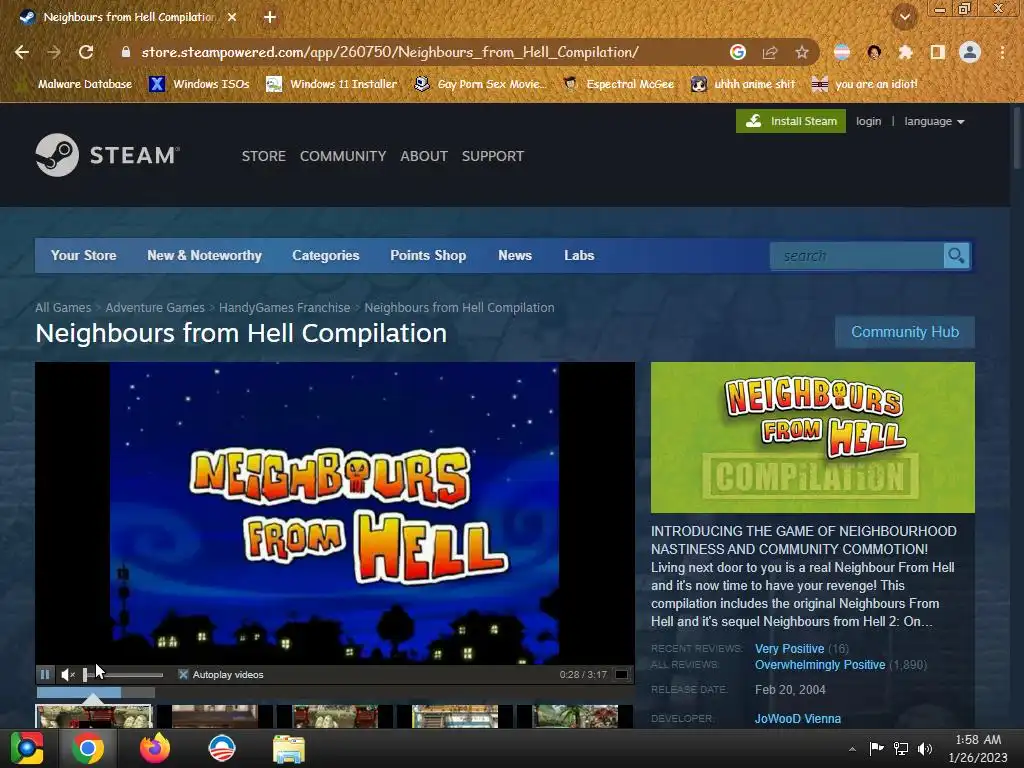The image size is (1024, 768).
Task: Click the Neighbours from Hell Compilation header image
Action: 812,438
